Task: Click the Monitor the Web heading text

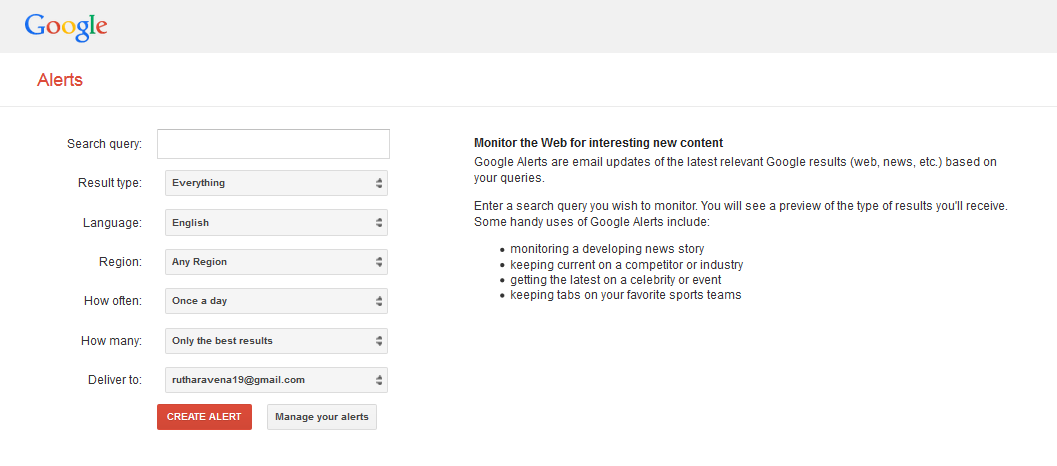Action: 599,143
